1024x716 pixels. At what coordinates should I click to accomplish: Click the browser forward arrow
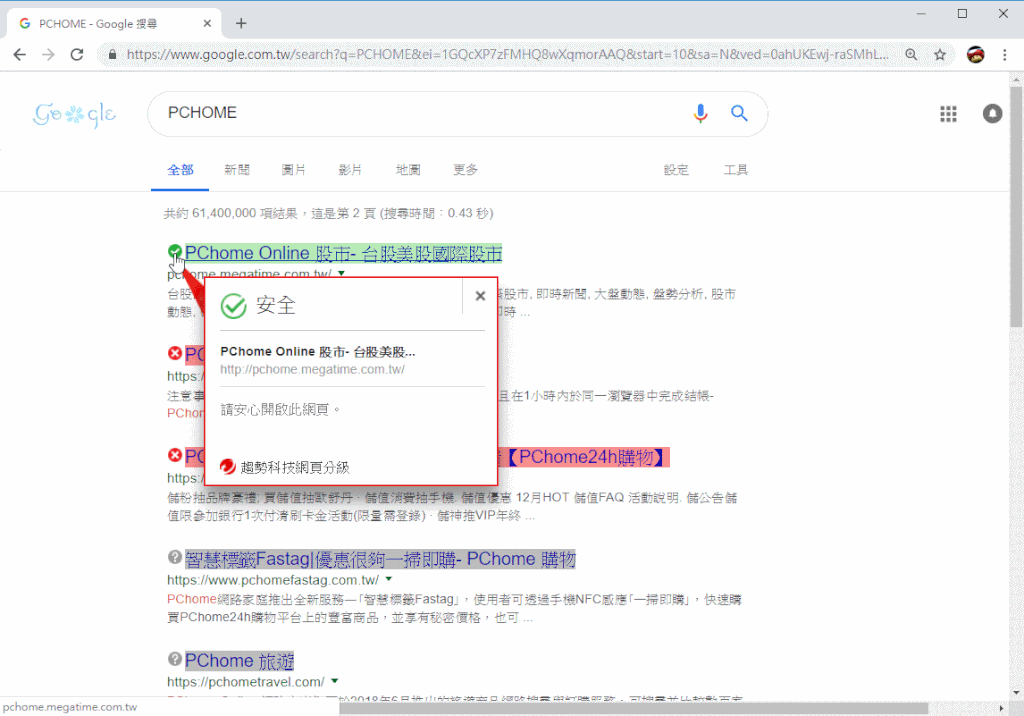click(x=48, y=55)
